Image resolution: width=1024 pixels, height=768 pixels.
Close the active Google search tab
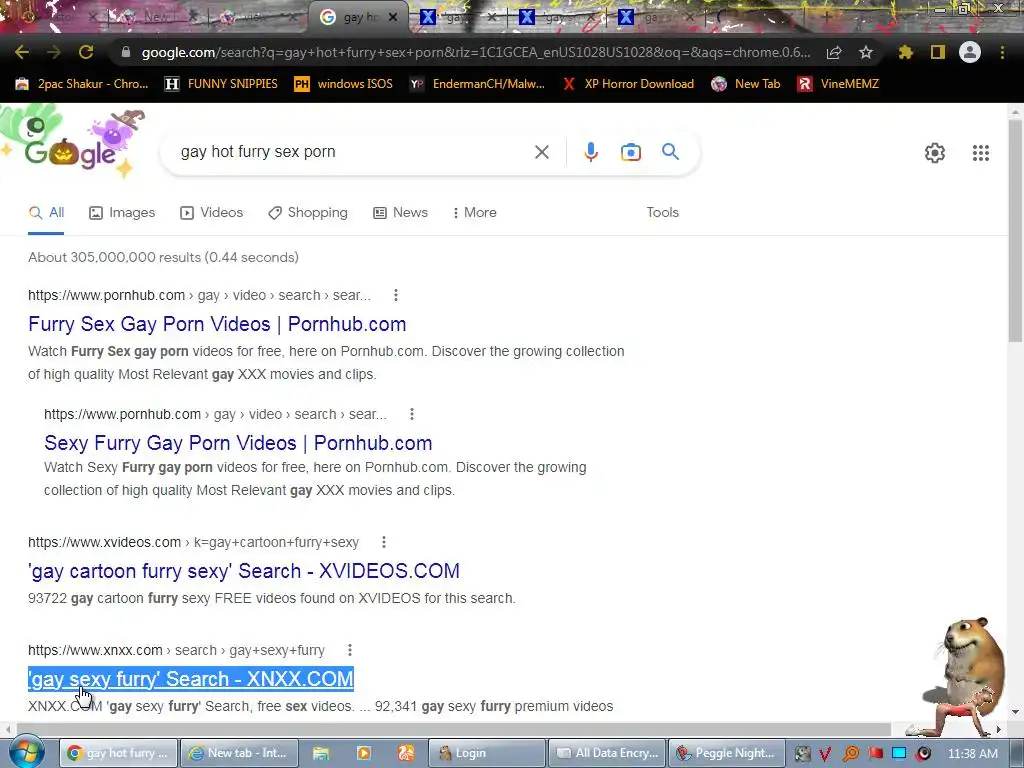(x=393, y=18)
